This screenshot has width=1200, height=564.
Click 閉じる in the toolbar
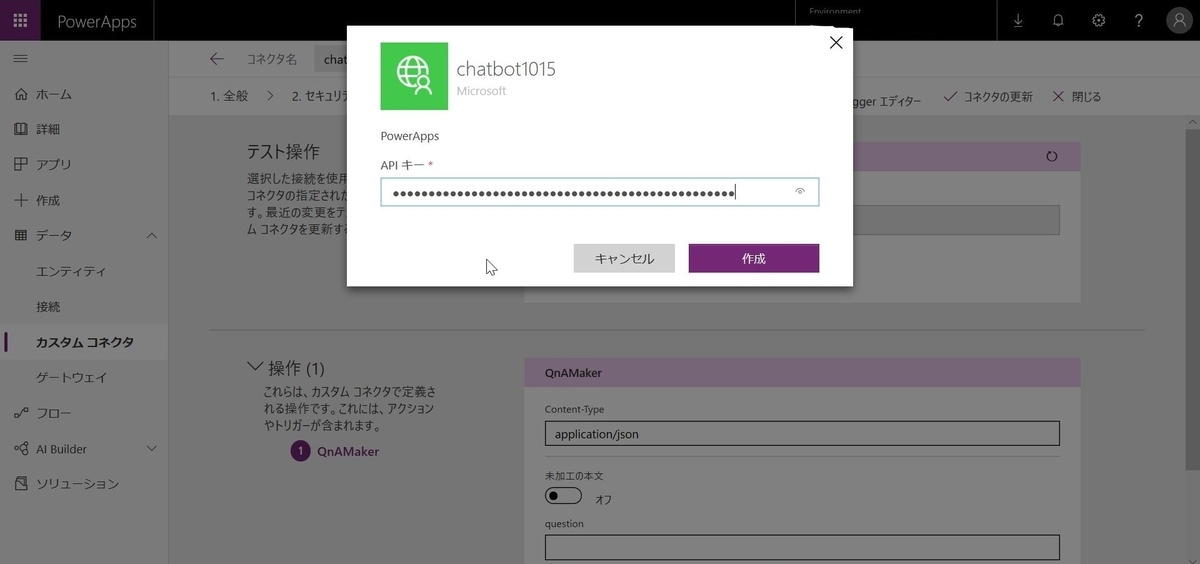click(x=1077, y=97)
